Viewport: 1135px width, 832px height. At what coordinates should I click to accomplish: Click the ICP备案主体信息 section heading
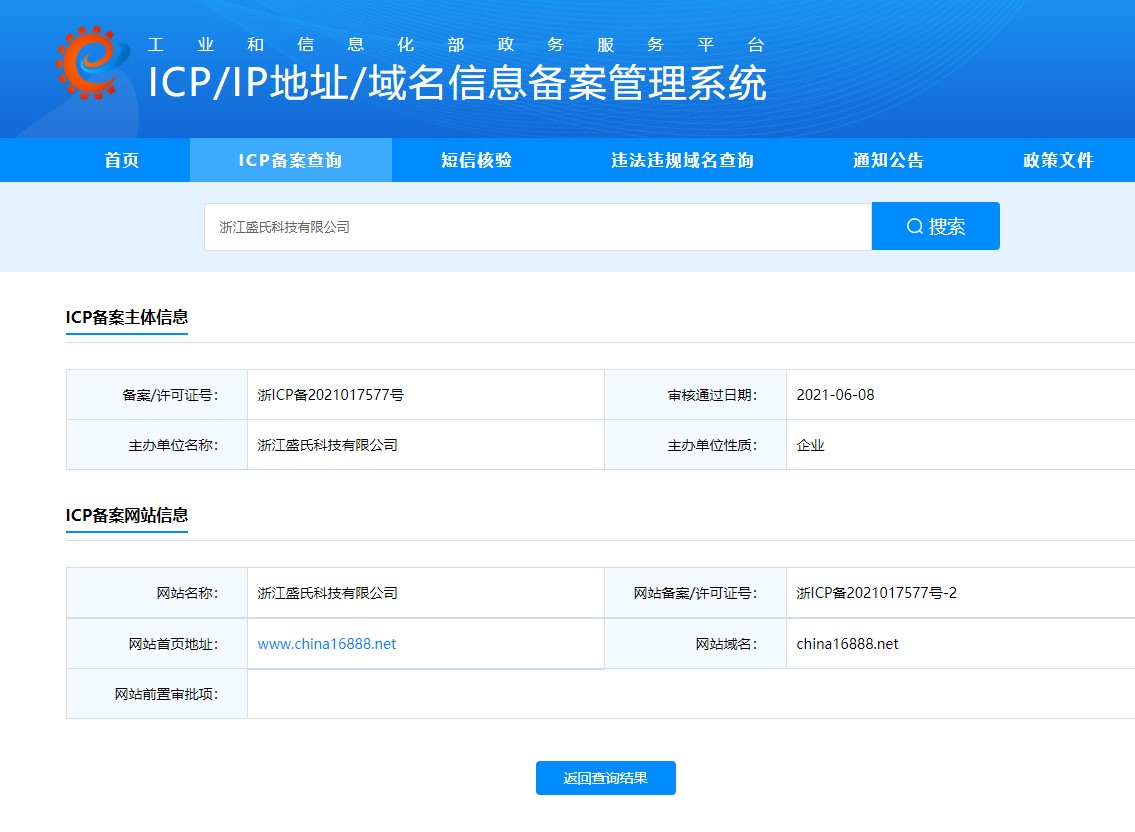127,317
